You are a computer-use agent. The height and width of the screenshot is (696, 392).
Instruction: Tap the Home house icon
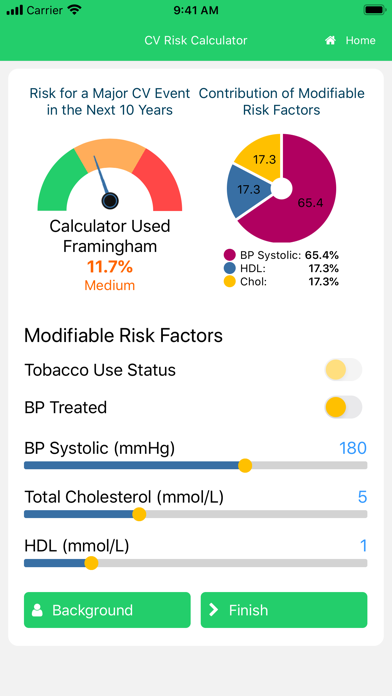(x=330, y=40)
